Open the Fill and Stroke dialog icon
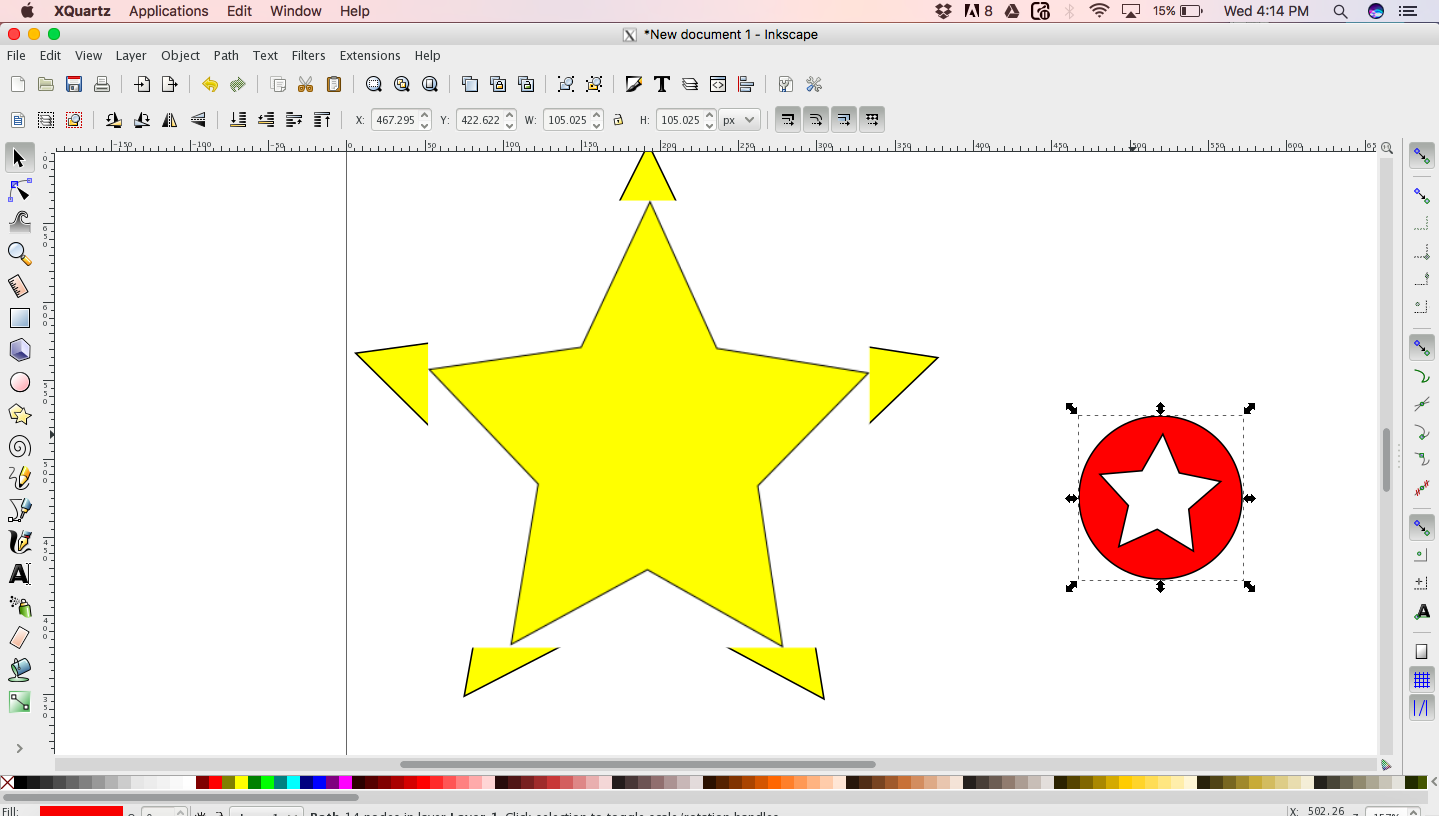1439x816 pixels. [633, 84]
